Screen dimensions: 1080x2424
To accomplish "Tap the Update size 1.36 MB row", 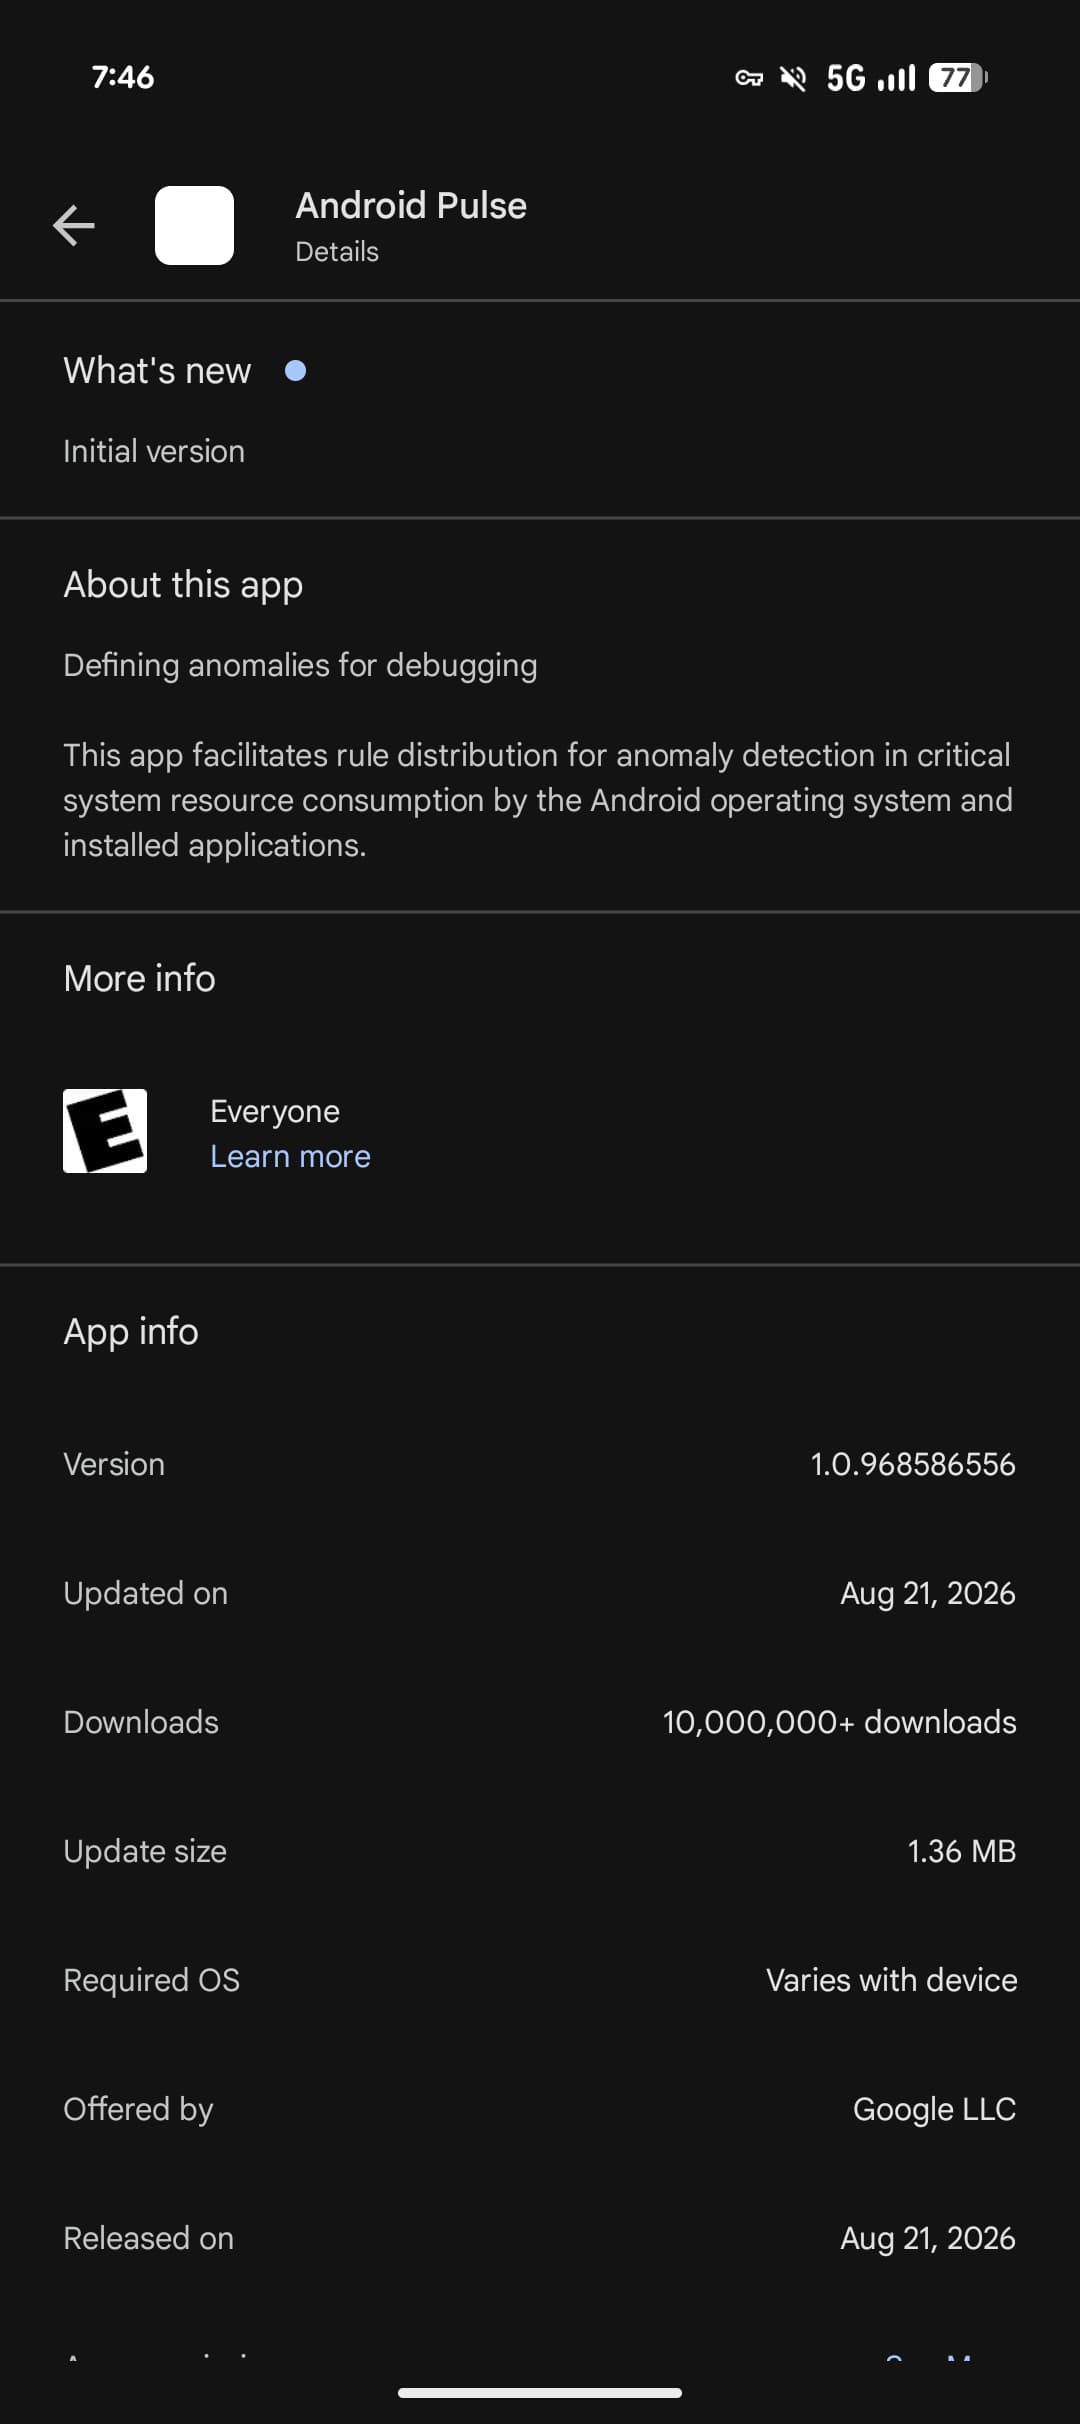I will (540, 1851).
